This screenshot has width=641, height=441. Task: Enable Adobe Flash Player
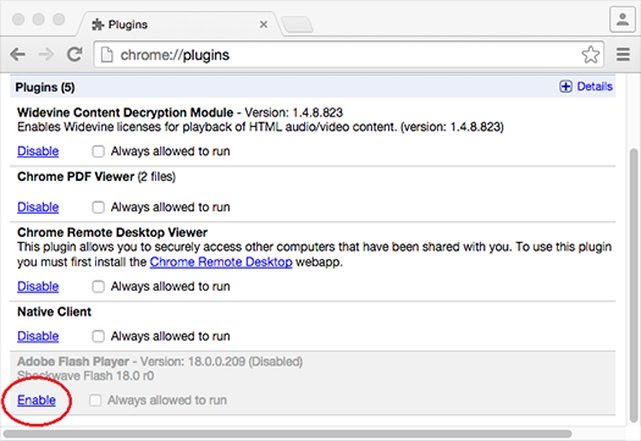click(x=36, y=400)
